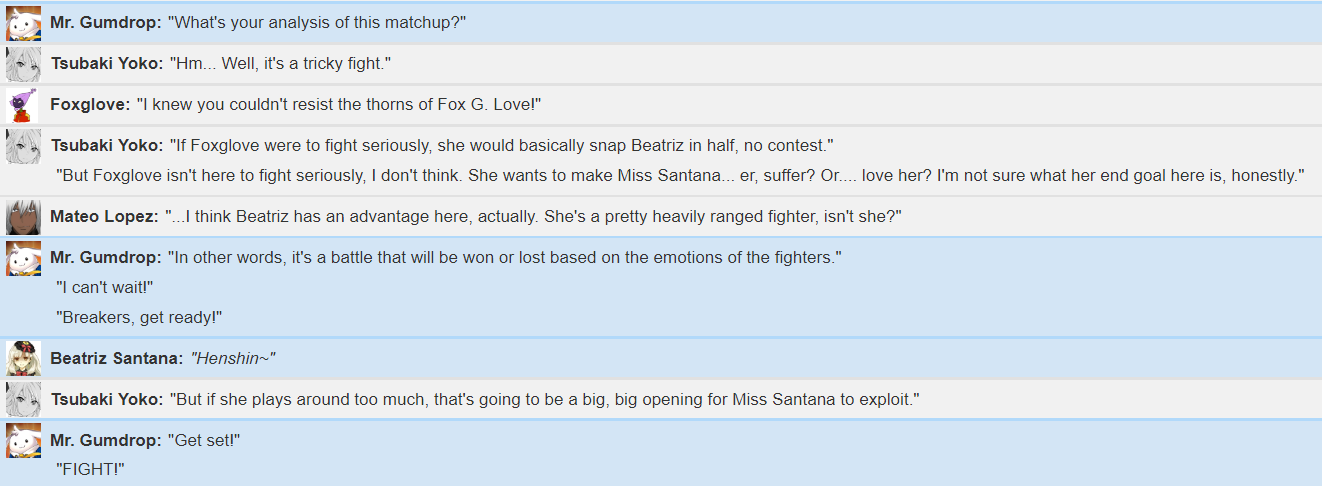This screenshot has height=486, width=1322.
Task: Click the Mateo Lopez speaker name
Action: (104, 217)
